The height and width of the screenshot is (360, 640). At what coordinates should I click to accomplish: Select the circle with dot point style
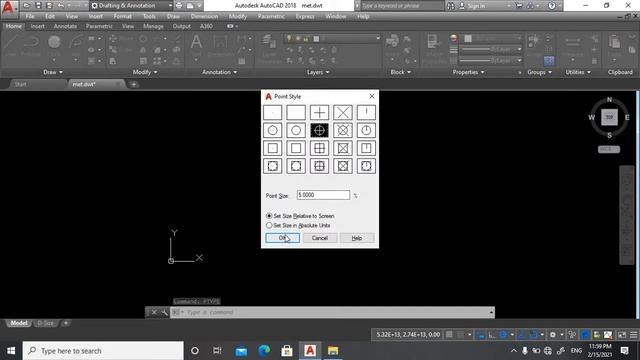tap(272, 130)
